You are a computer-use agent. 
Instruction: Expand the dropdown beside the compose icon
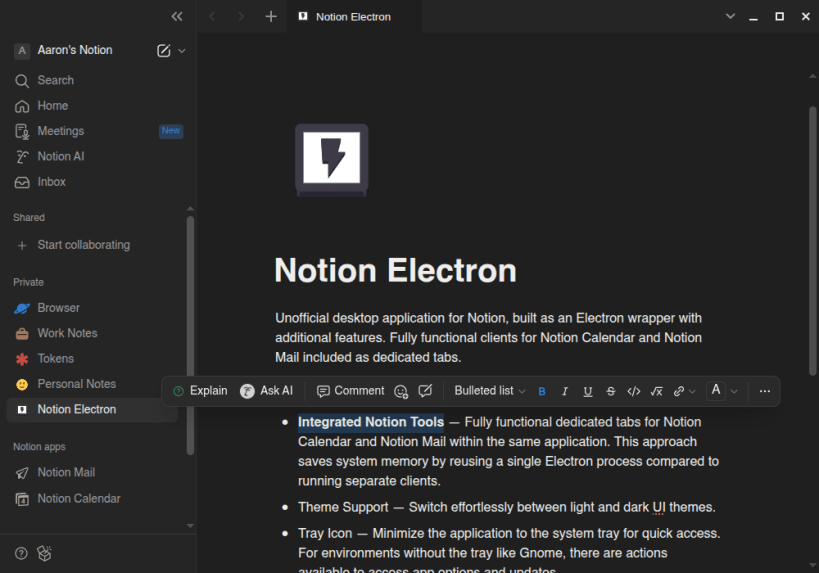pos(182,51)
